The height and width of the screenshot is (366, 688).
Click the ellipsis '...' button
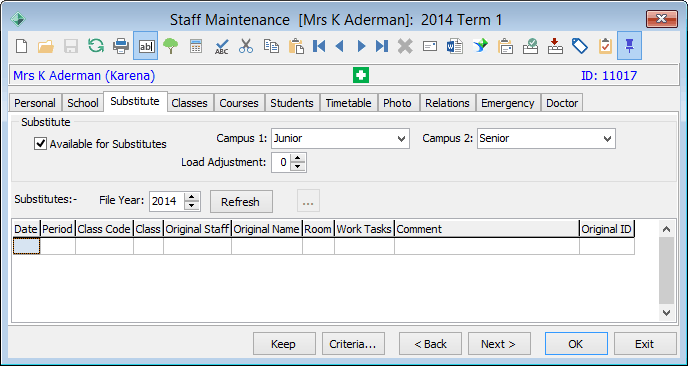tap(308, 202)
